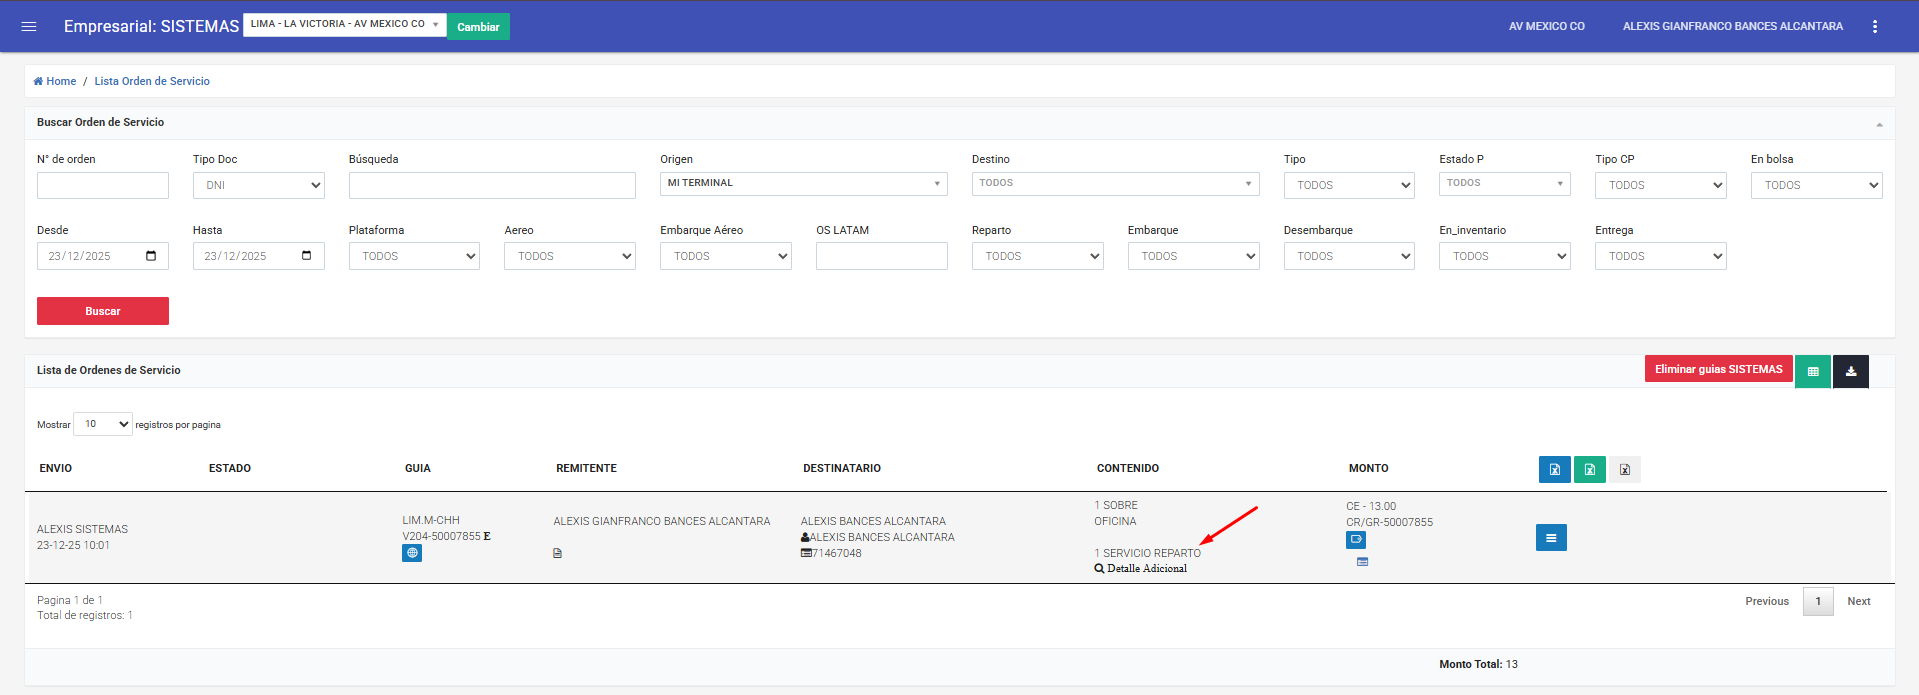Click the green Excel export icon
The height and width of the screenshot is (695, 1919).
1589,469
